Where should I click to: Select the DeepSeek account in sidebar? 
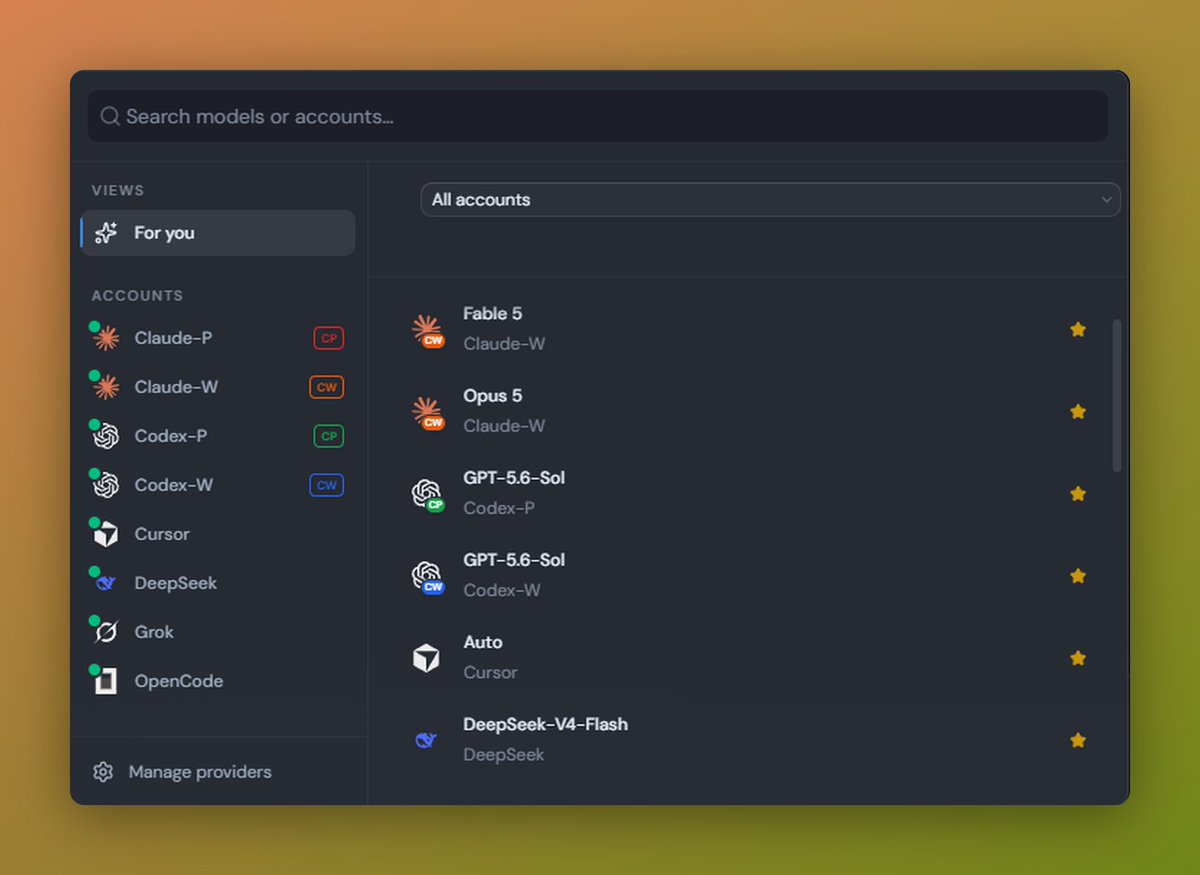tap(218, 583)
